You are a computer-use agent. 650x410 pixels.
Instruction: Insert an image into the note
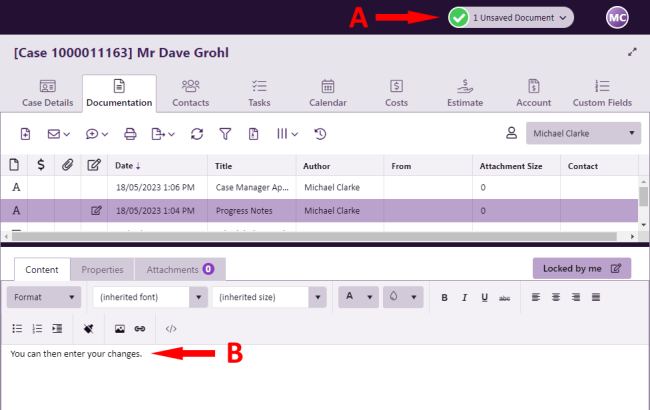(x=119, y=328)
